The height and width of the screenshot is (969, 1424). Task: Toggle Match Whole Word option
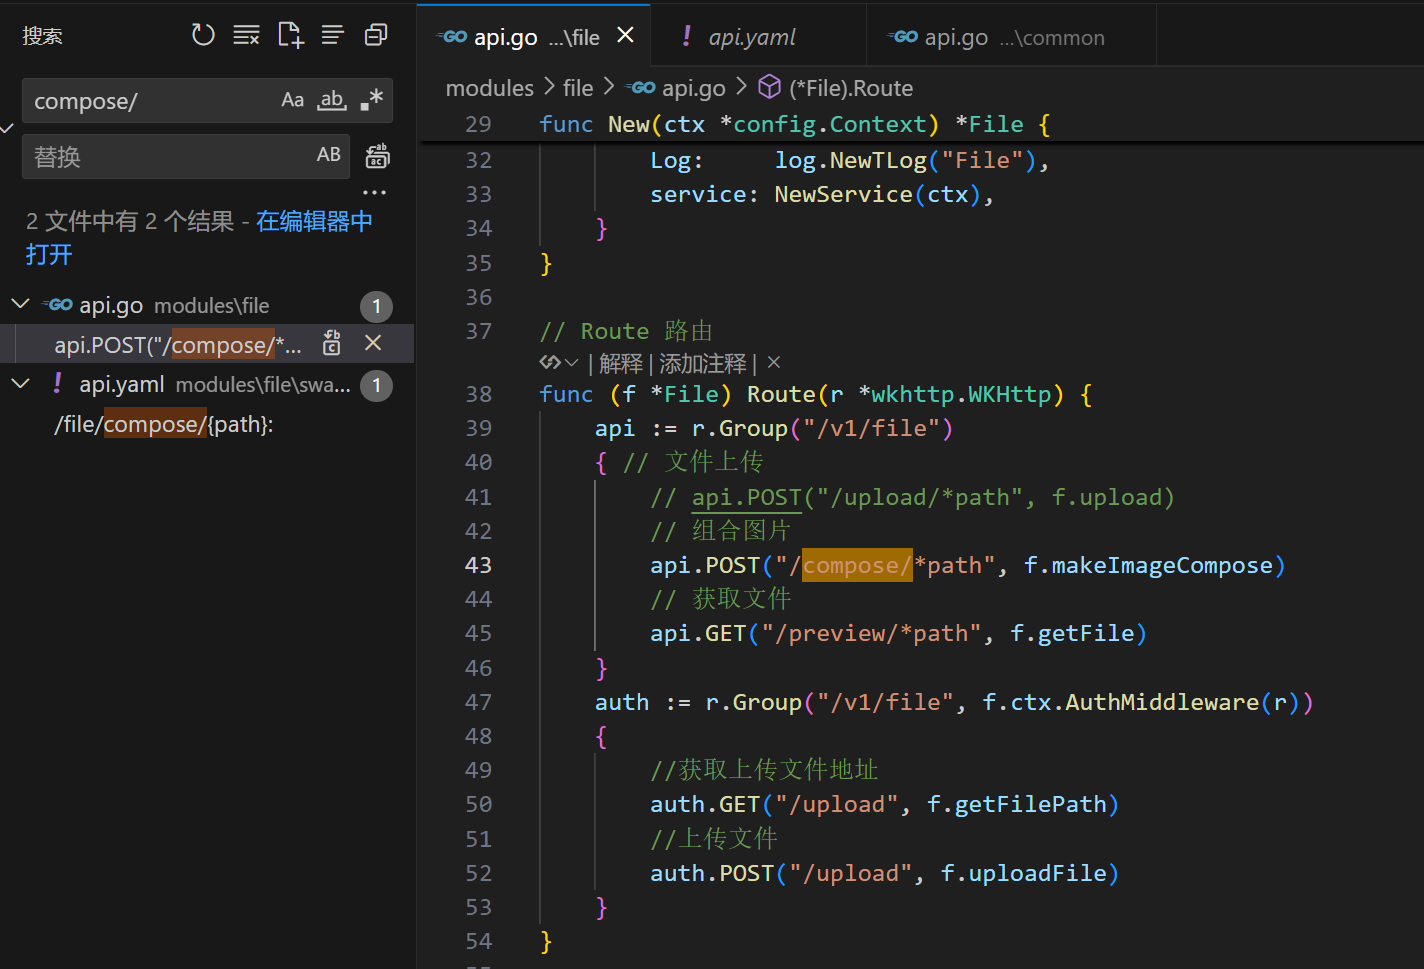(332, 100)
